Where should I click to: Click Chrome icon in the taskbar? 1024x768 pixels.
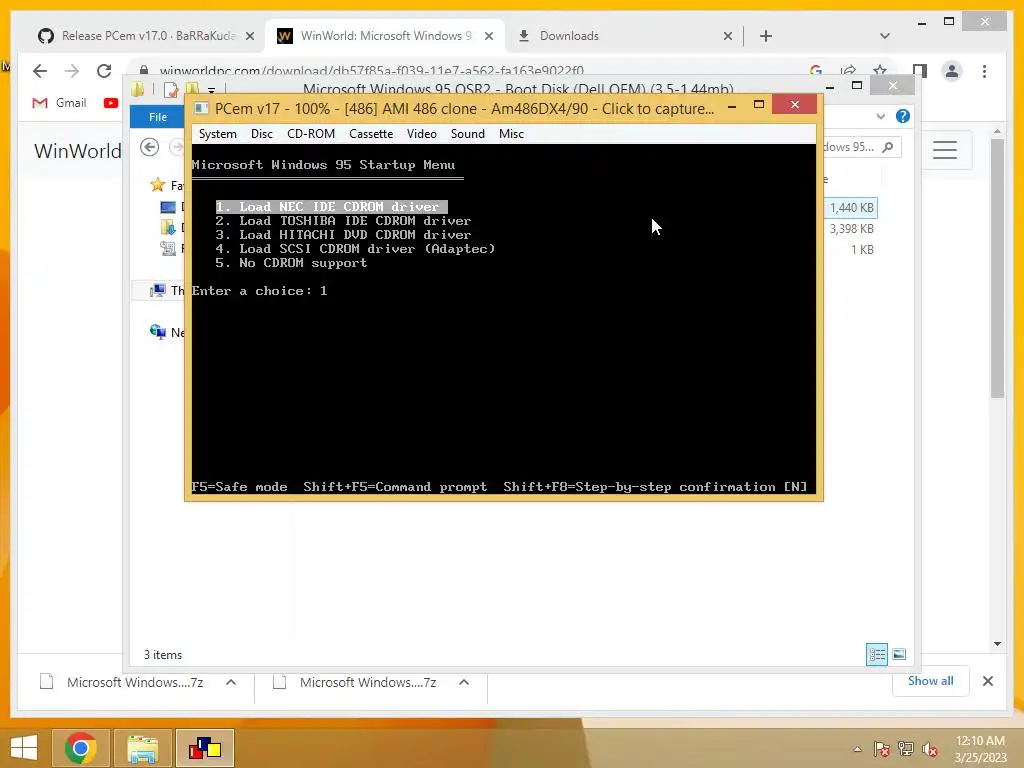(81, 748)
